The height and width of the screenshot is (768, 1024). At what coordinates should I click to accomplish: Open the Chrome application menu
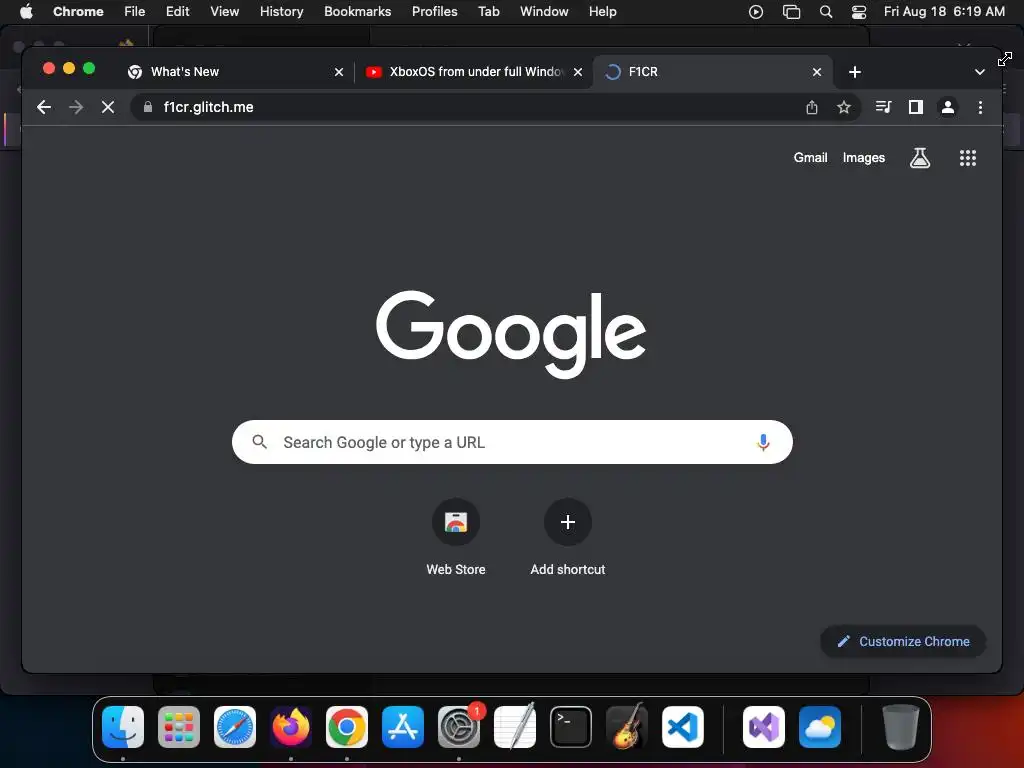click(x=78, y=12)
